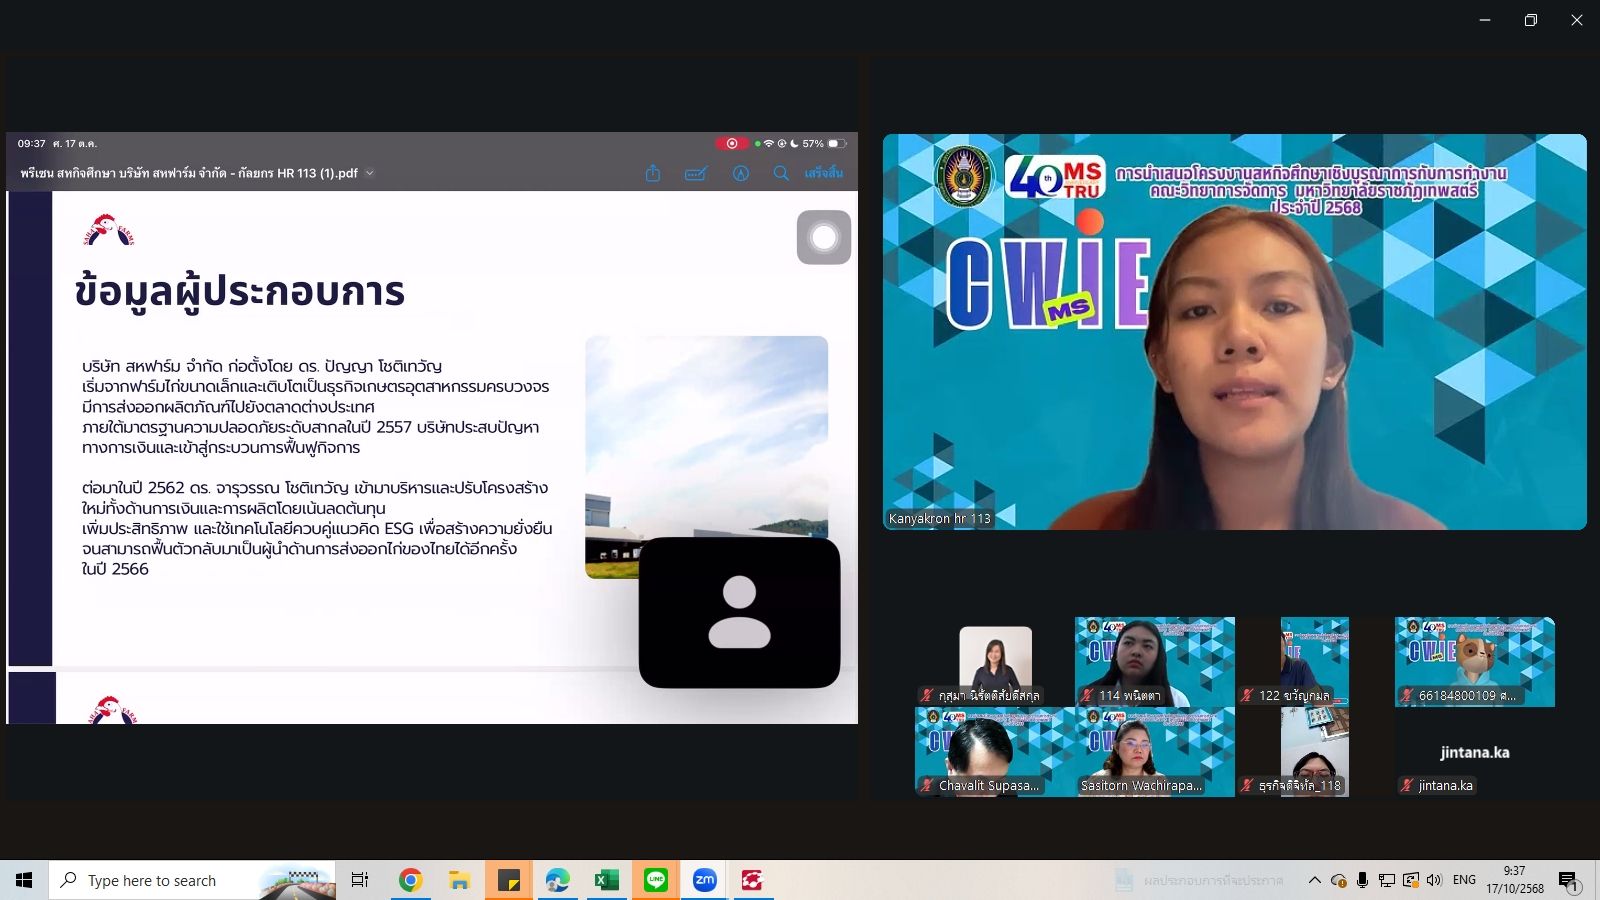Open Task View on the taskbar
1600x900 pixels.
click(360, 880)
